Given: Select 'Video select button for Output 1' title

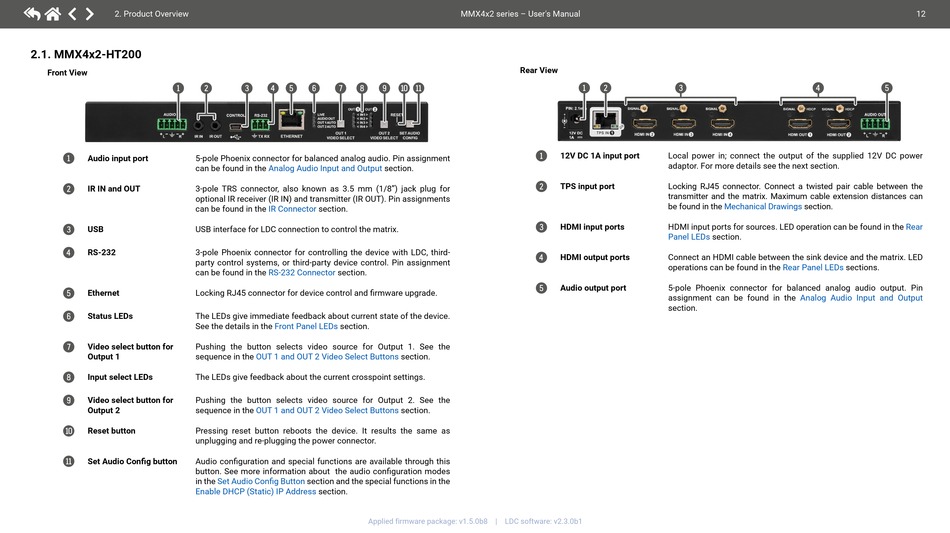Looking at the screenshot, I should 130,351.
